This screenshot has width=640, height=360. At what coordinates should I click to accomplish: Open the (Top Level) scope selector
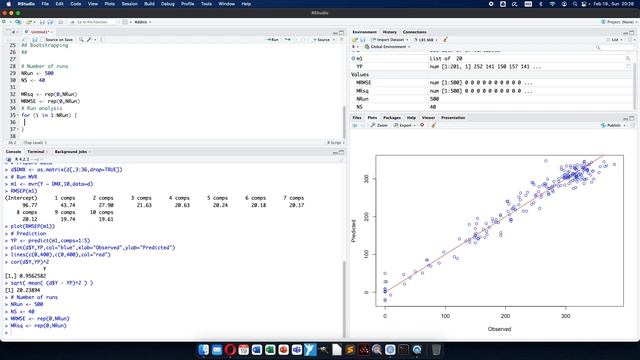[35, 142]
